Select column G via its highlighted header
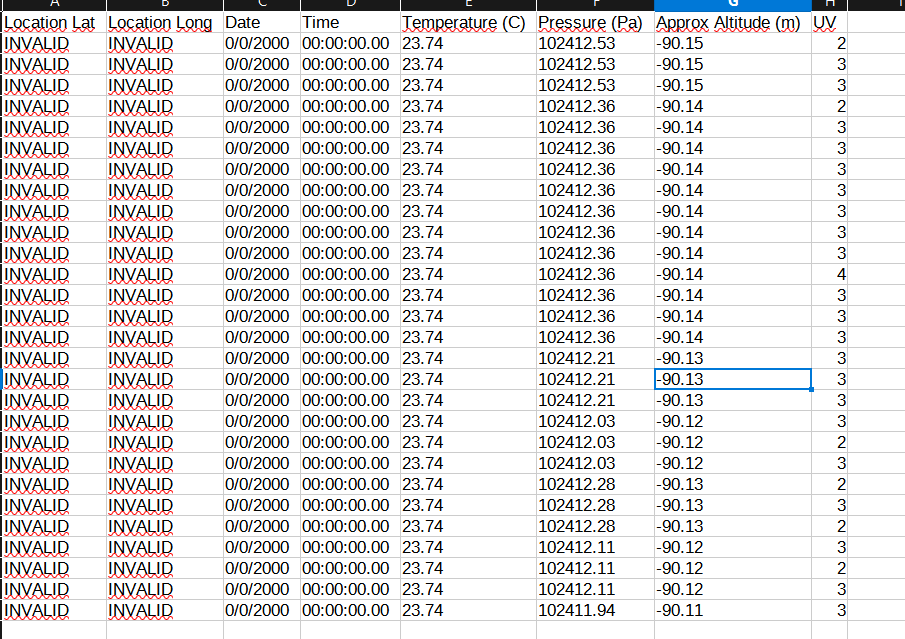This screenshot has height=639, width=905. (733, 5)
